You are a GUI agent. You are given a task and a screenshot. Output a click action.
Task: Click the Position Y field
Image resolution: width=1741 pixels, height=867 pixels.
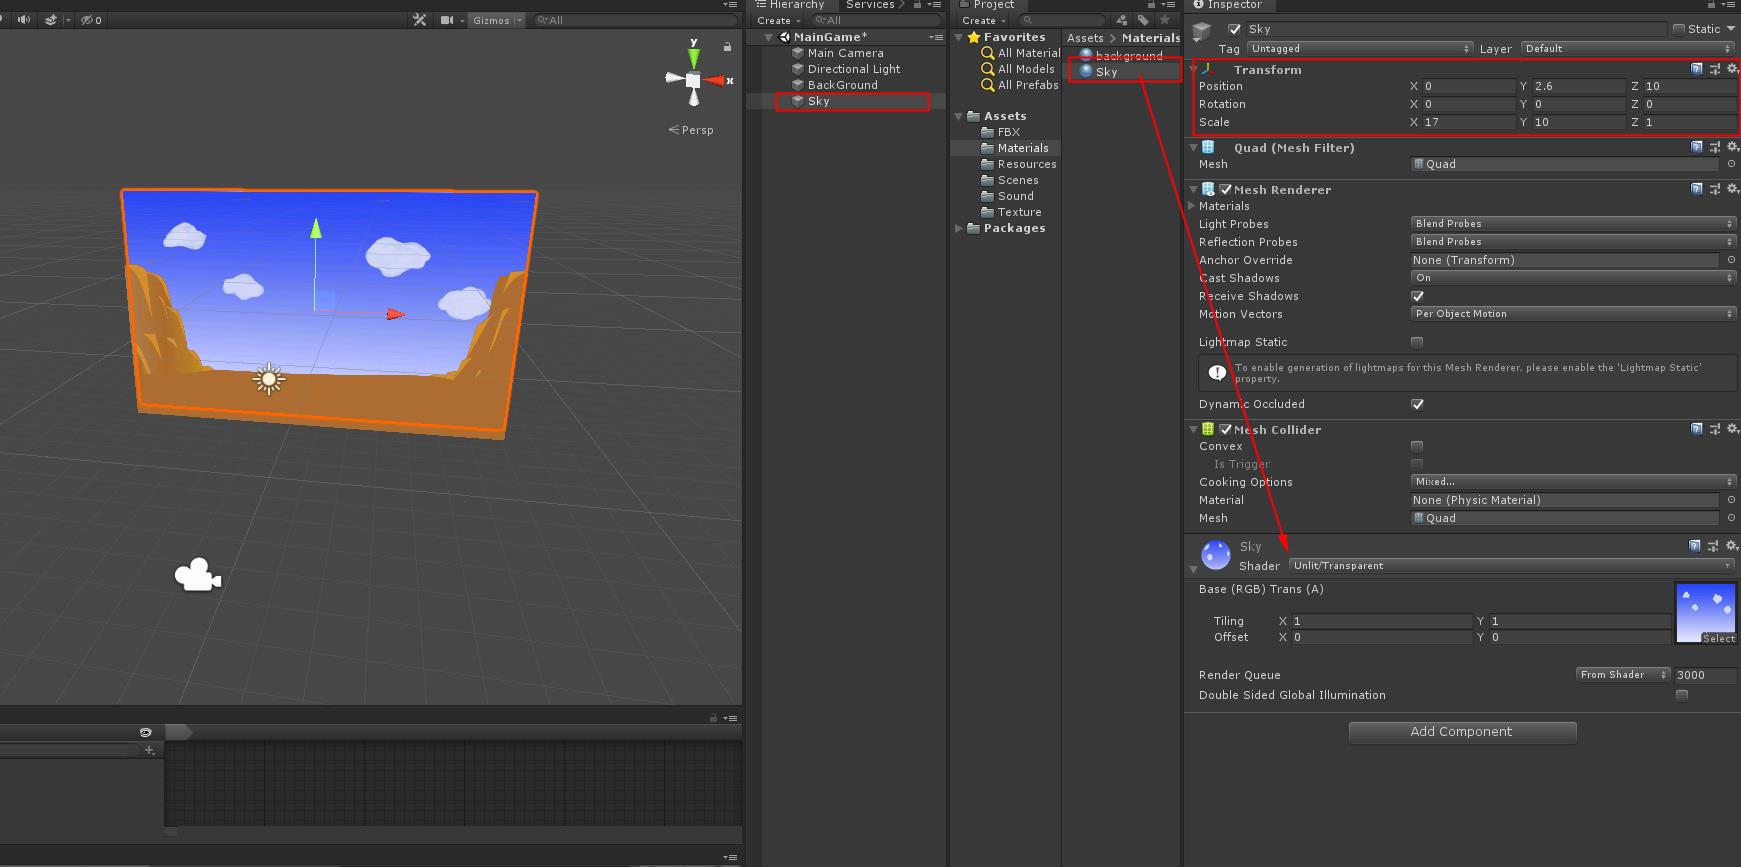[x=1579, y=86]
